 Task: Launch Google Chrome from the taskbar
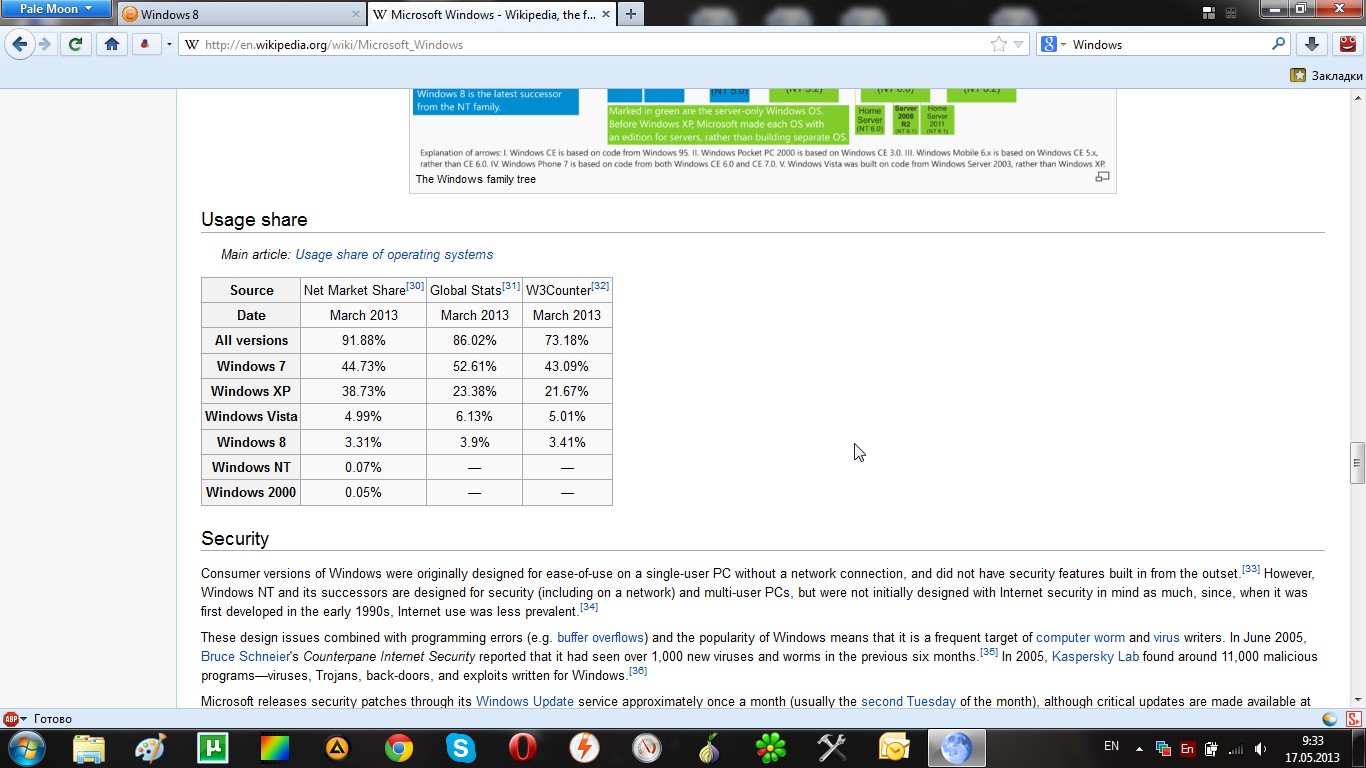(x=399, y=747)
